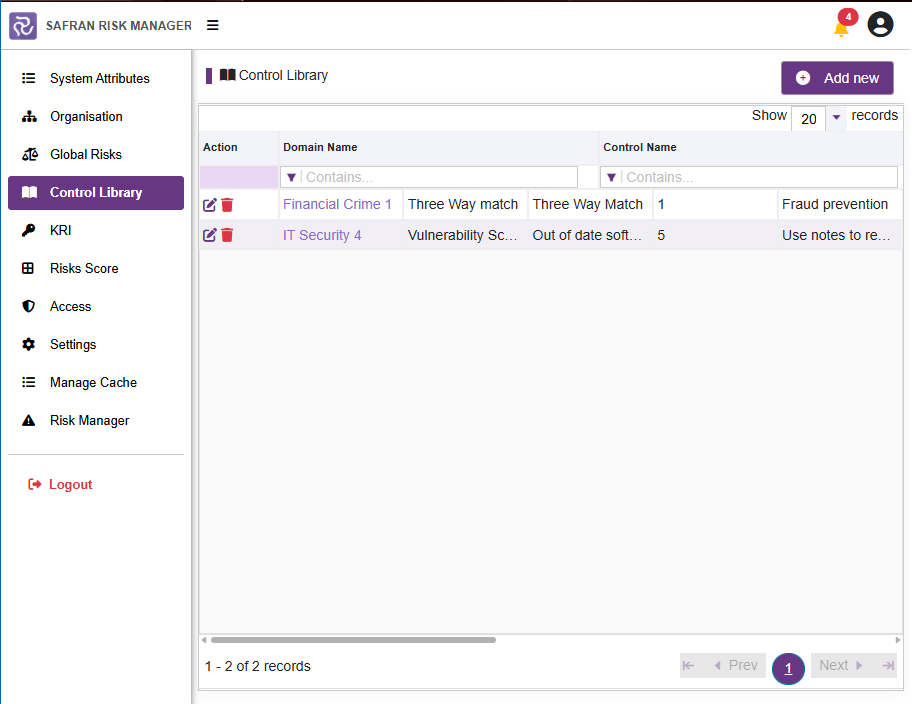The width and height of the screenshot is (912, 704).
Task: Select the Three Way match cell
Action: click(465, 204)
